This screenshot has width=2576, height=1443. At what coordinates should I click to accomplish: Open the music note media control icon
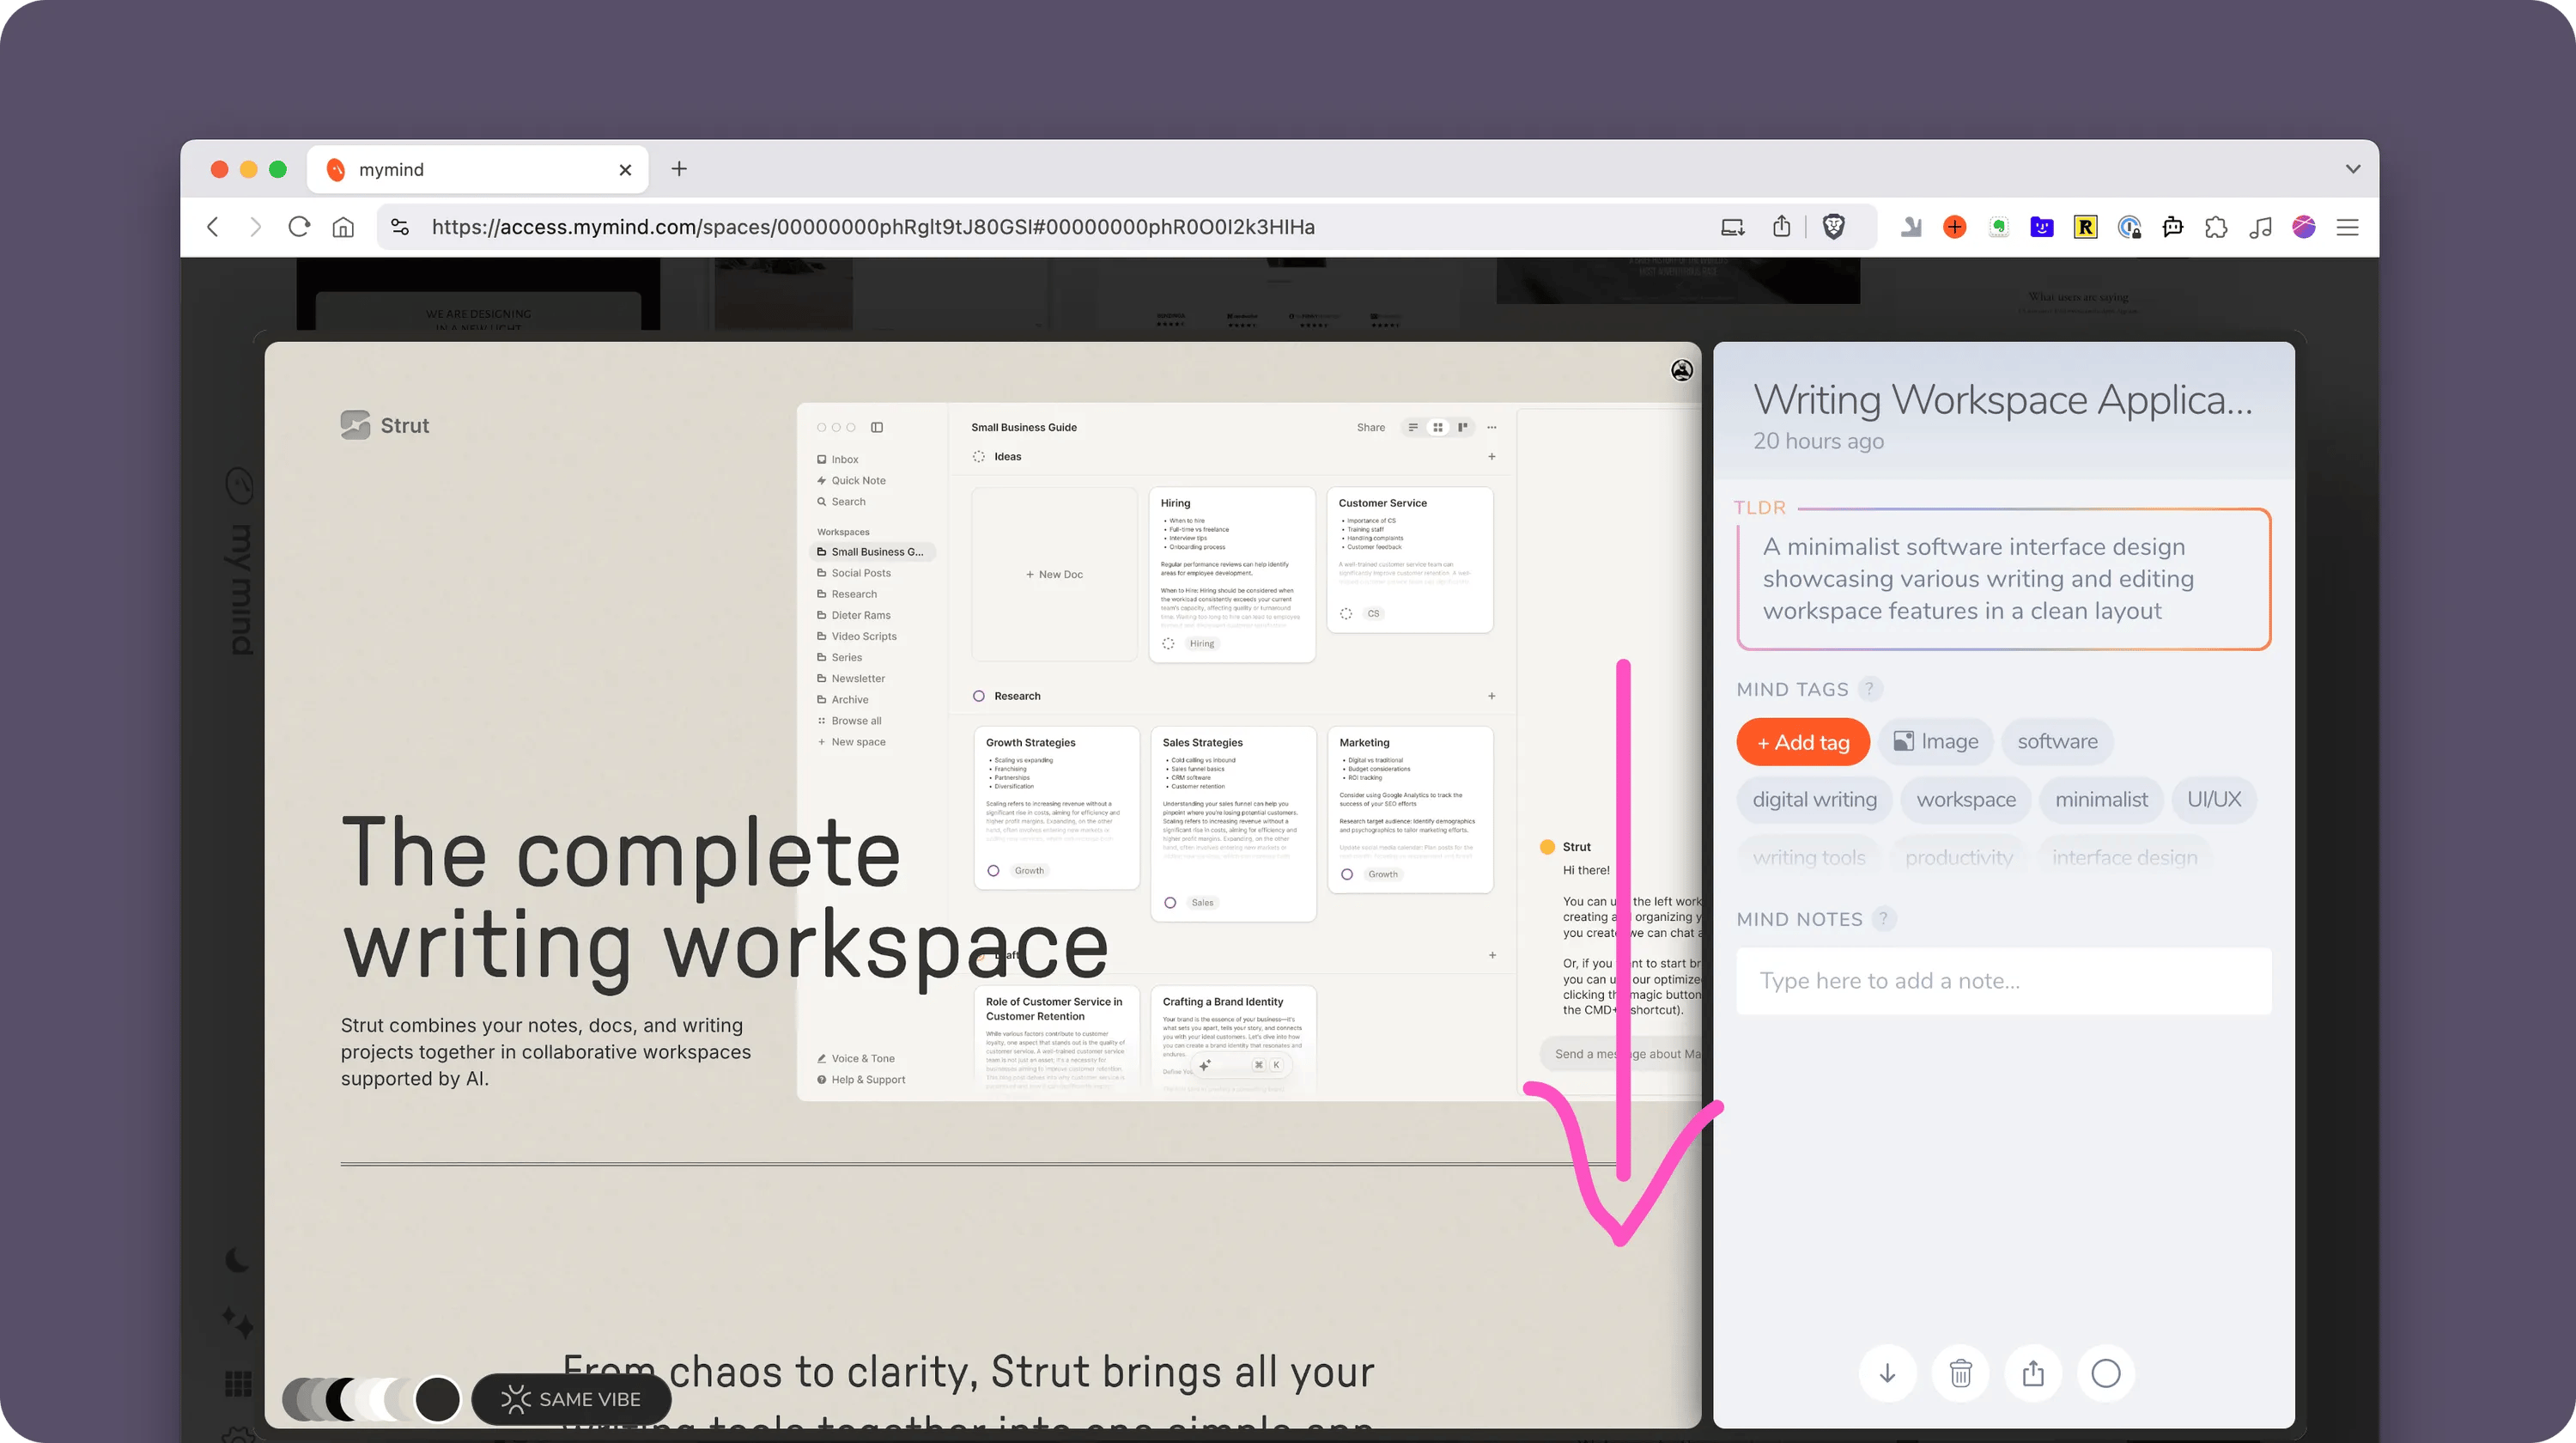click(2260, 227)
